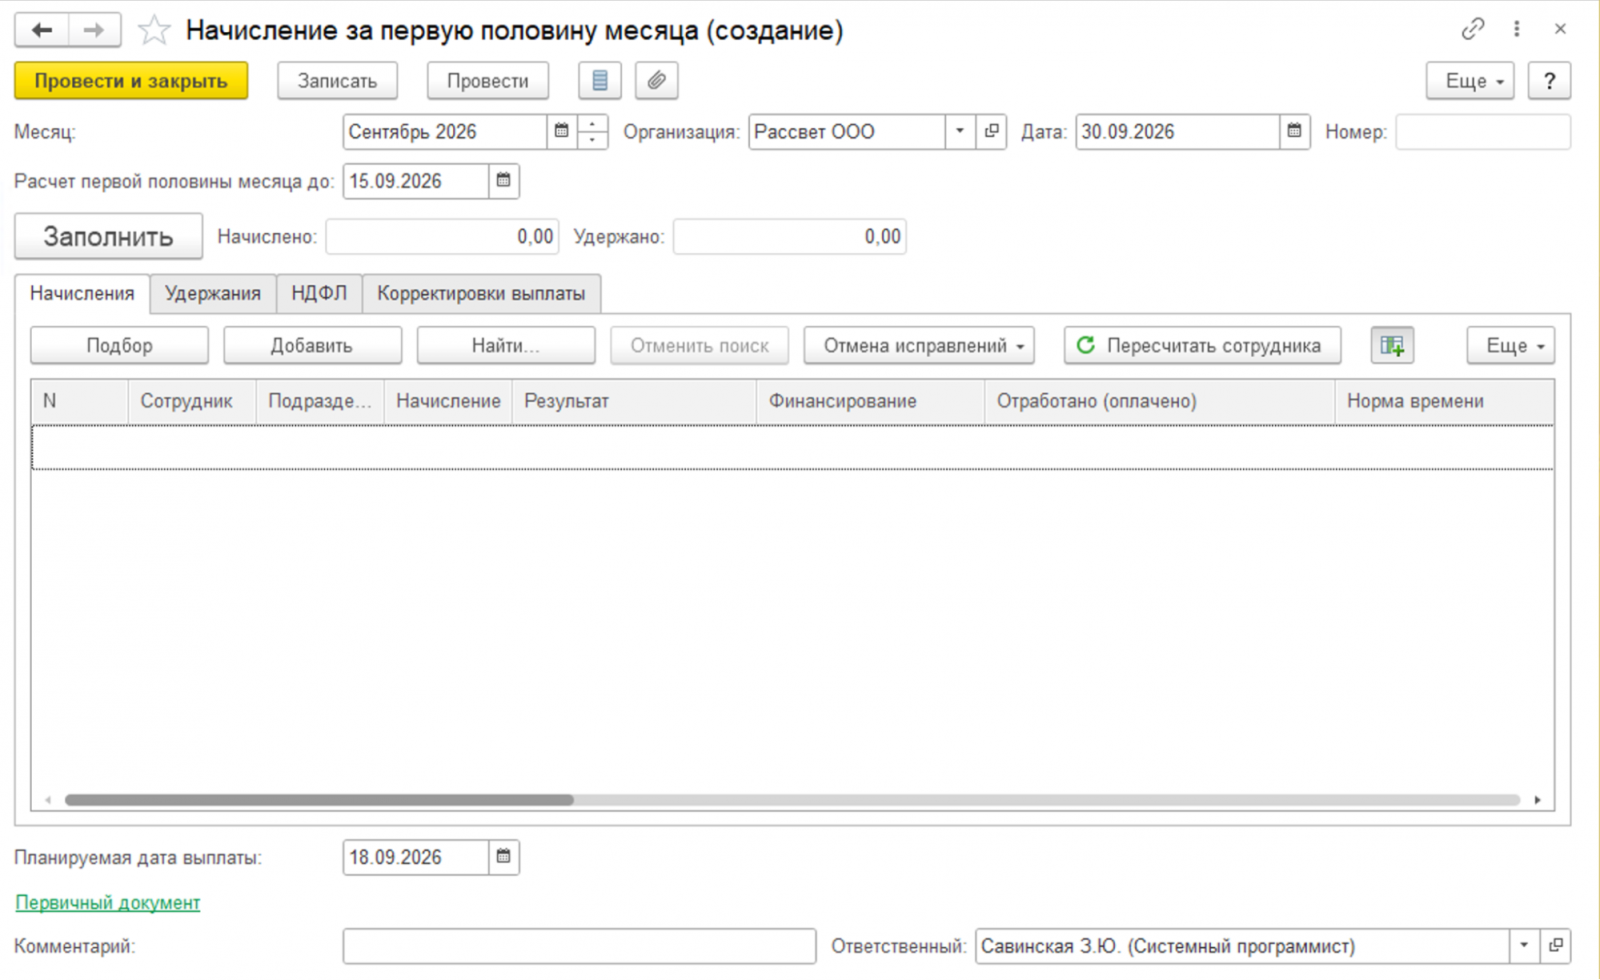
Task: Toggle the table details view icon
Action: pos(1392,346)
